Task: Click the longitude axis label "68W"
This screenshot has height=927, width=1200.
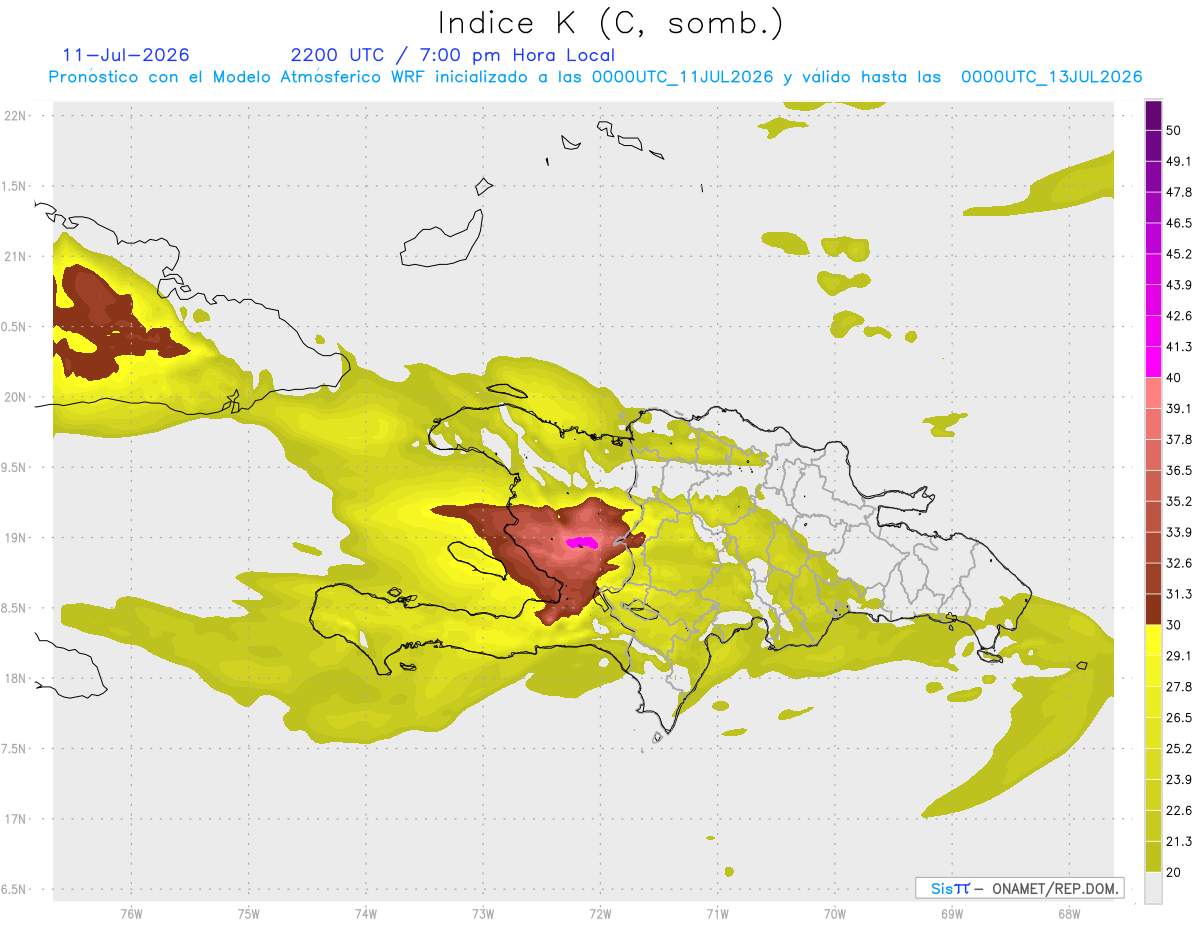Action: coord(1069,913)
